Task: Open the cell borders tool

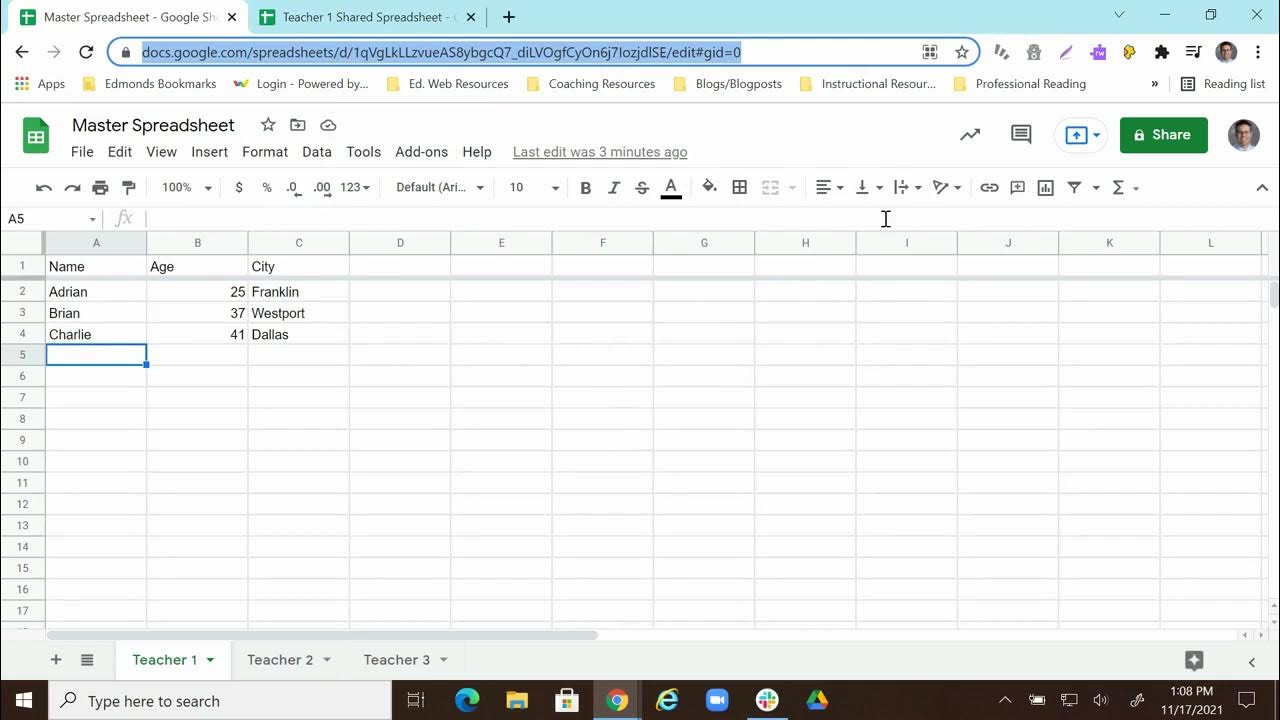Action: coord(740,187)
